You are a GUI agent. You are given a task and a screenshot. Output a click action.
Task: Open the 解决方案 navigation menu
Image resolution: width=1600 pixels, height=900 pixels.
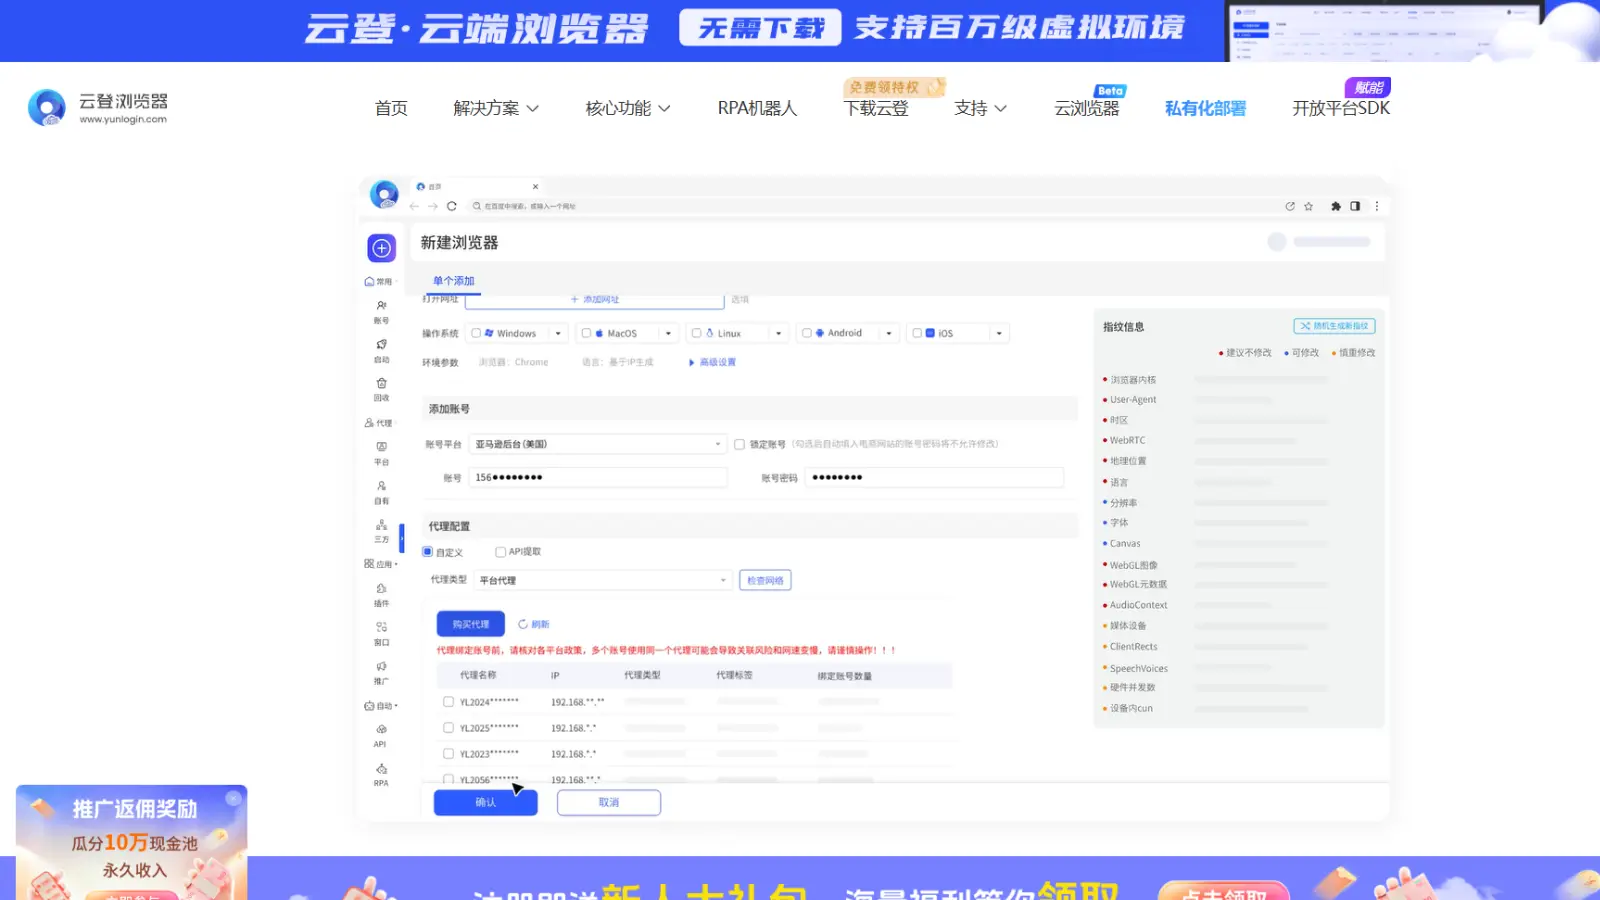click(495, 108)
